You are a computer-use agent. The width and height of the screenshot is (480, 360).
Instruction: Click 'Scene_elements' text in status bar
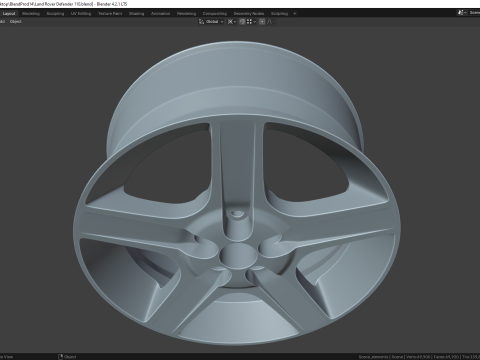point(373,357)
